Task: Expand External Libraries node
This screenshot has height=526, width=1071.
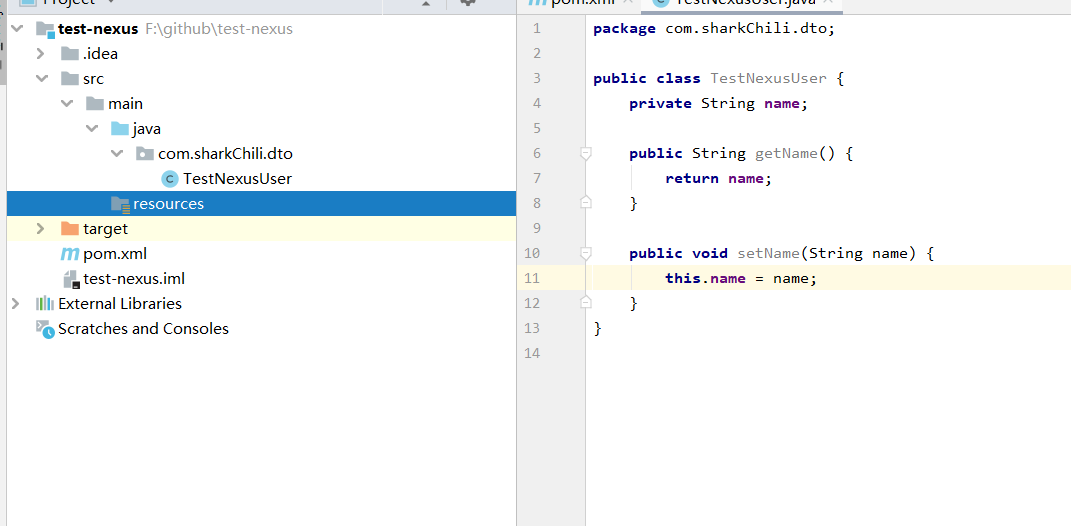Action: point(16,304)
